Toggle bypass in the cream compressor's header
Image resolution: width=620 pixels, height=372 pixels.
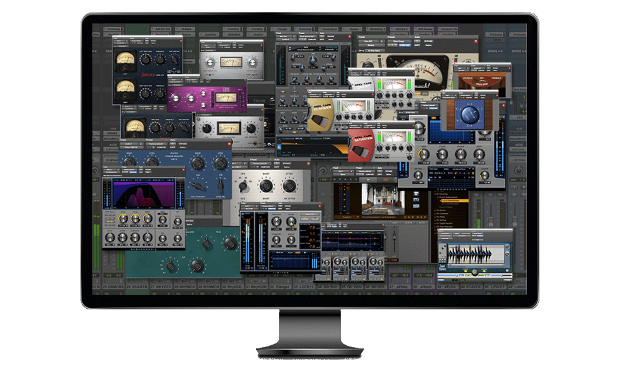[428, 41]
